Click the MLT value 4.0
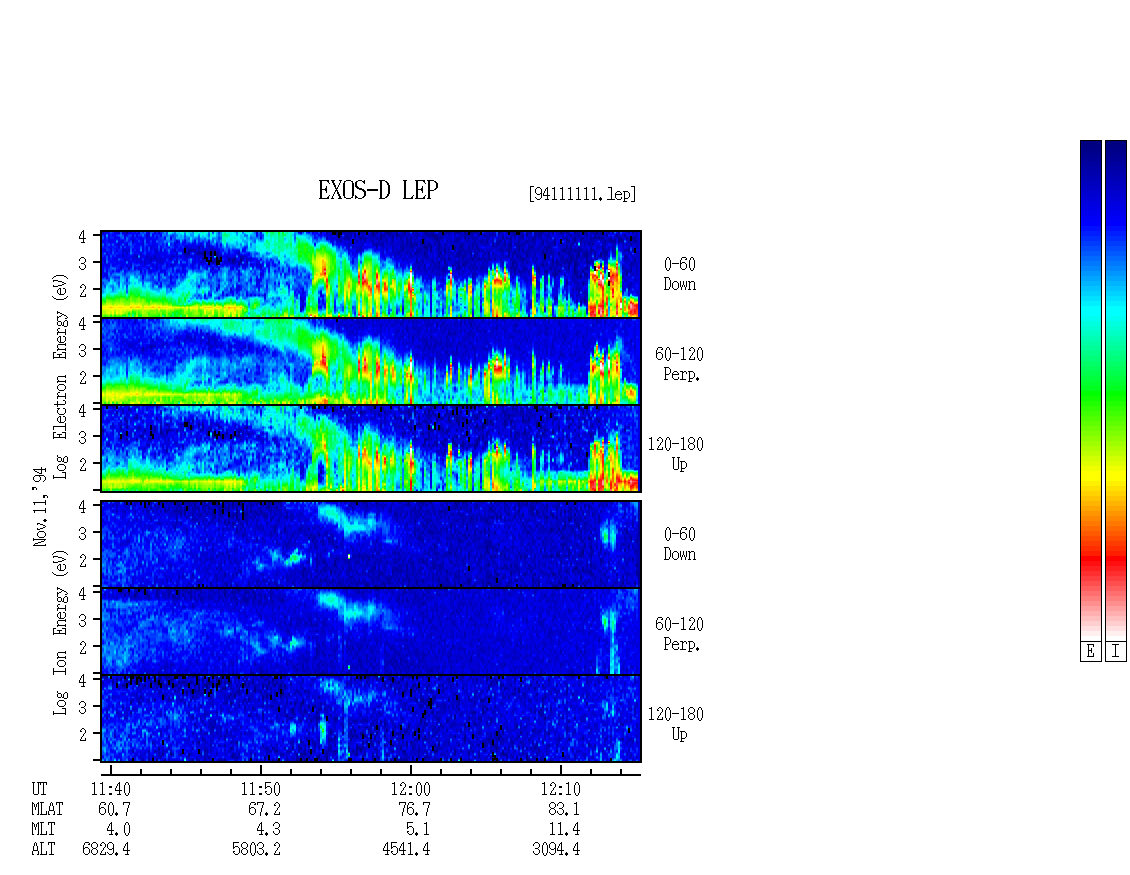The image size is (1130, 875). tap(119, 830)
